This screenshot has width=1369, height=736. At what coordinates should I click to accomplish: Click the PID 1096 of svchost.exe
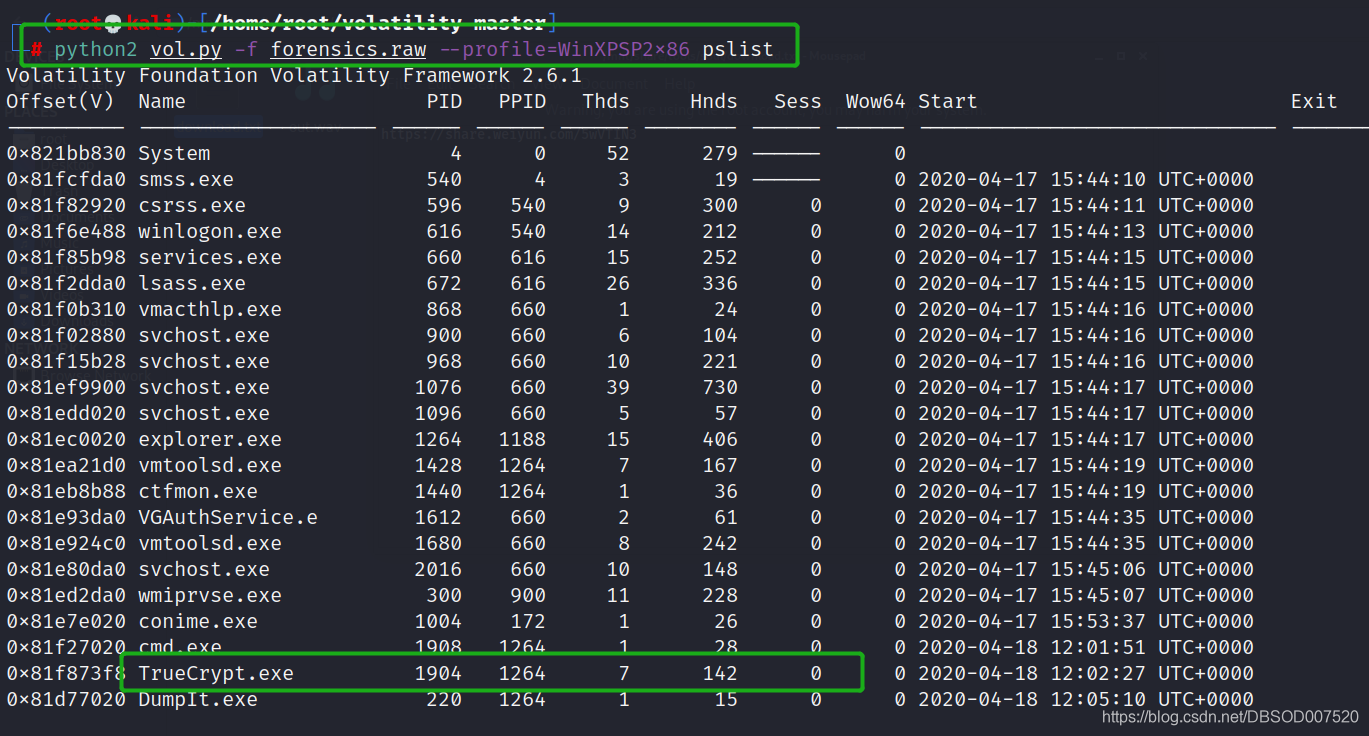tap(438, 413)
